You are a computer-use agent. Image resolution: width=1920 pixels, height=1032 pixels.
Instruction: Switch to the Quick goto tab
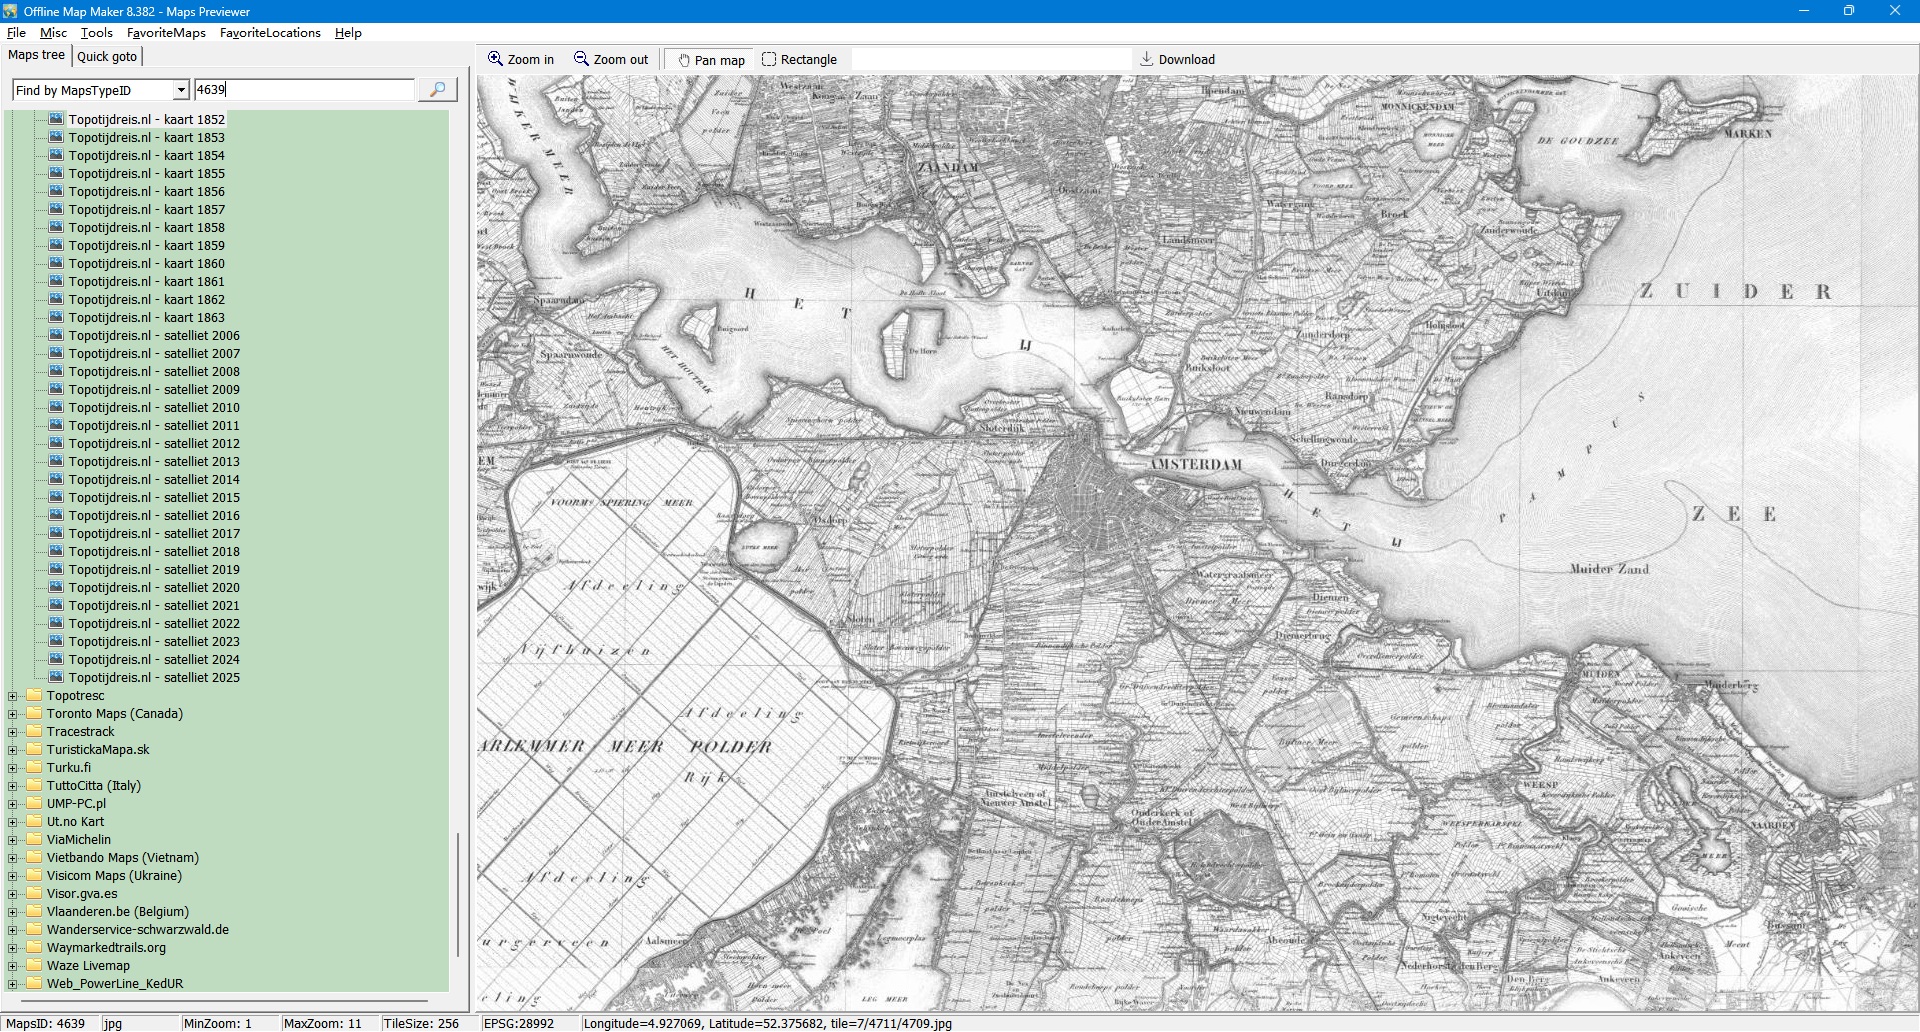(x=107, y=56)
